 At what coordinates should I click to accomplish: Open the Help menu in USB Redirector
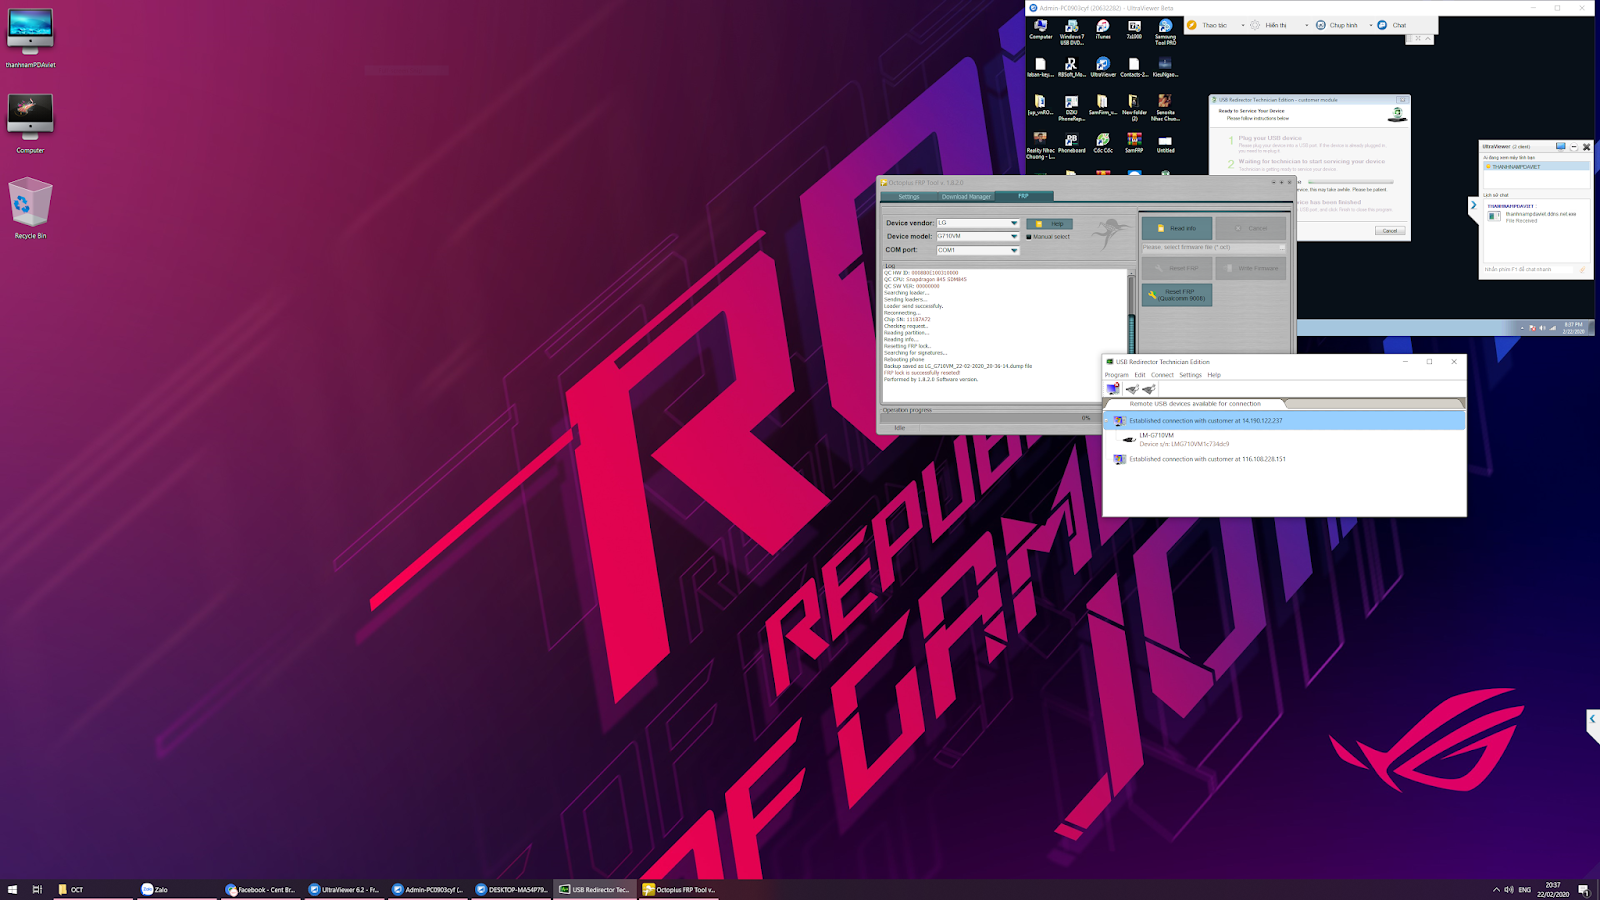click(1214, 375)
